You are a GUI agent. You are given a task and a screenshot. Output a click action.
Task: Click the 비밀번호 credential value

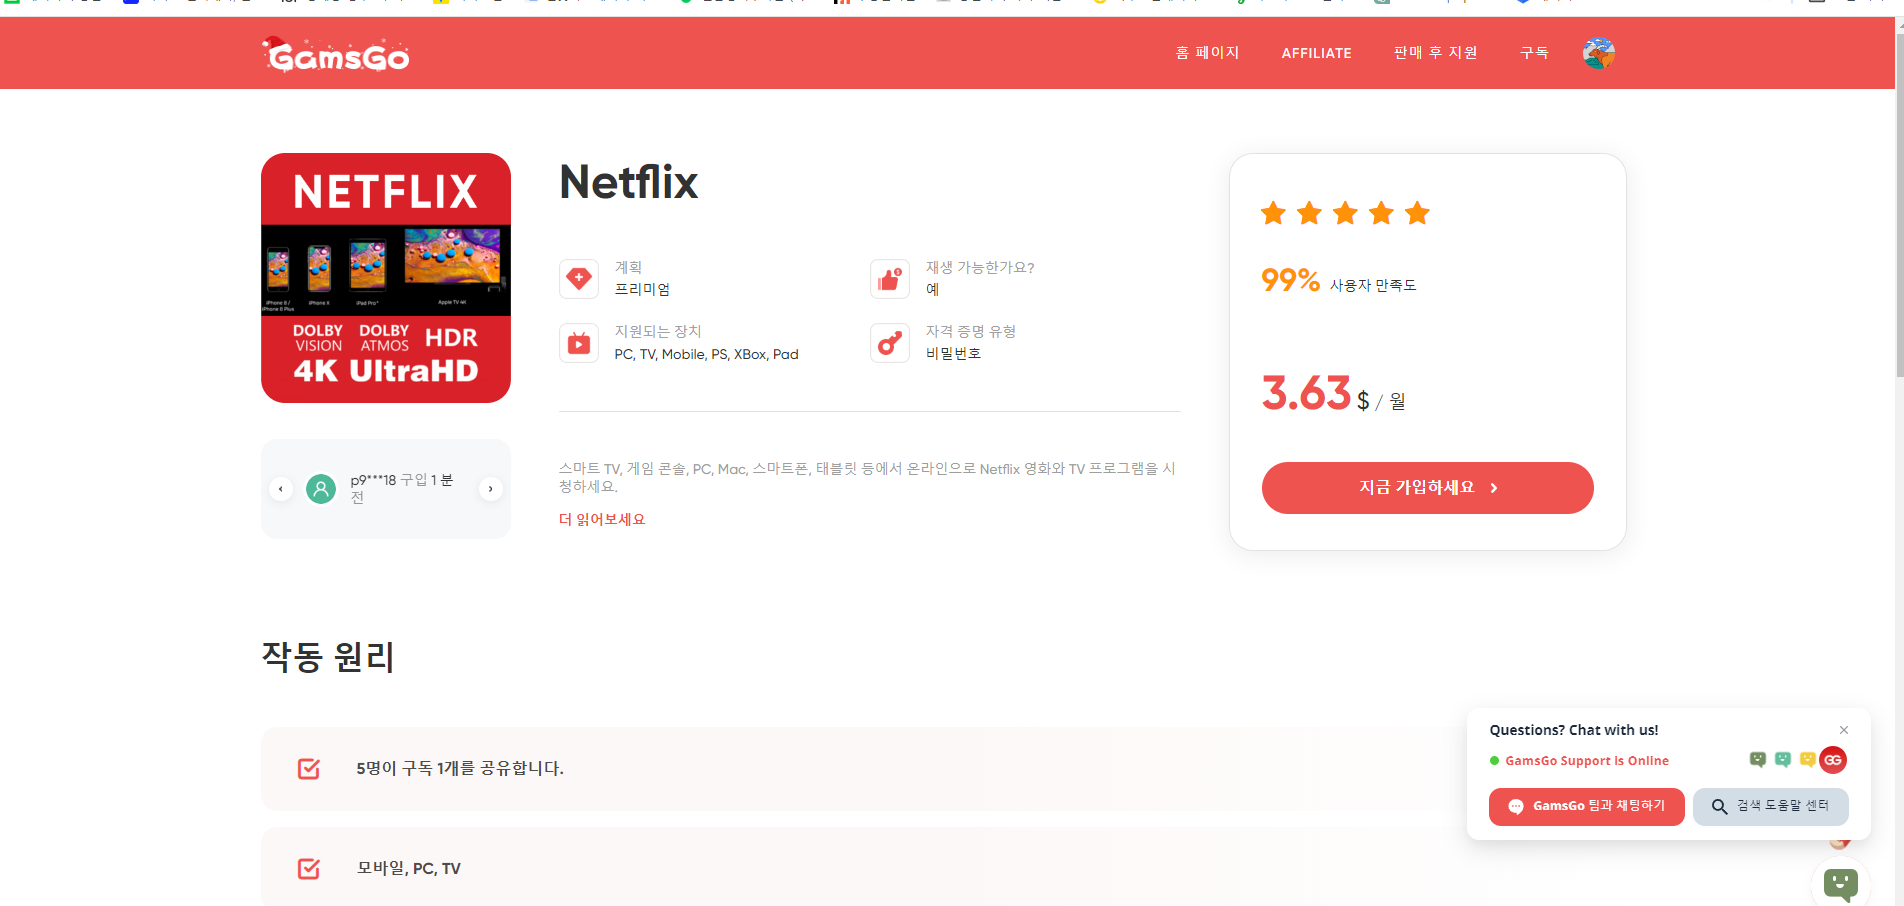(x=953, y=353)
